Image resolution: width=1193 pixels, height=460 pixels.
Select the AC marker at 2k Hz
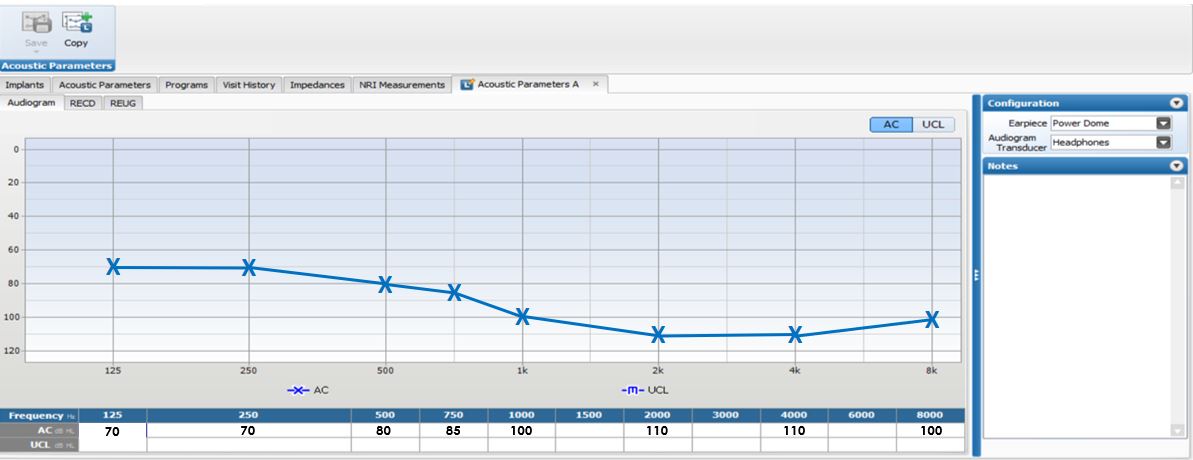click(x=658, y=334)
